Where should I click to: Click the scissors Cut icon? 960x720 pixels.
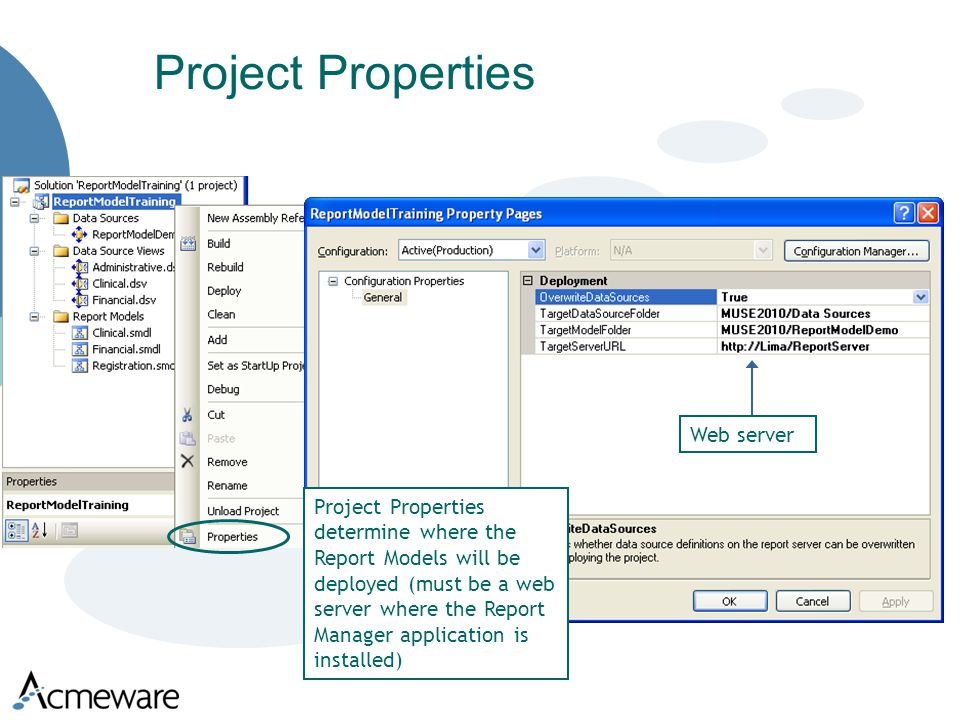pyautogui.click(x=187, y=415)
